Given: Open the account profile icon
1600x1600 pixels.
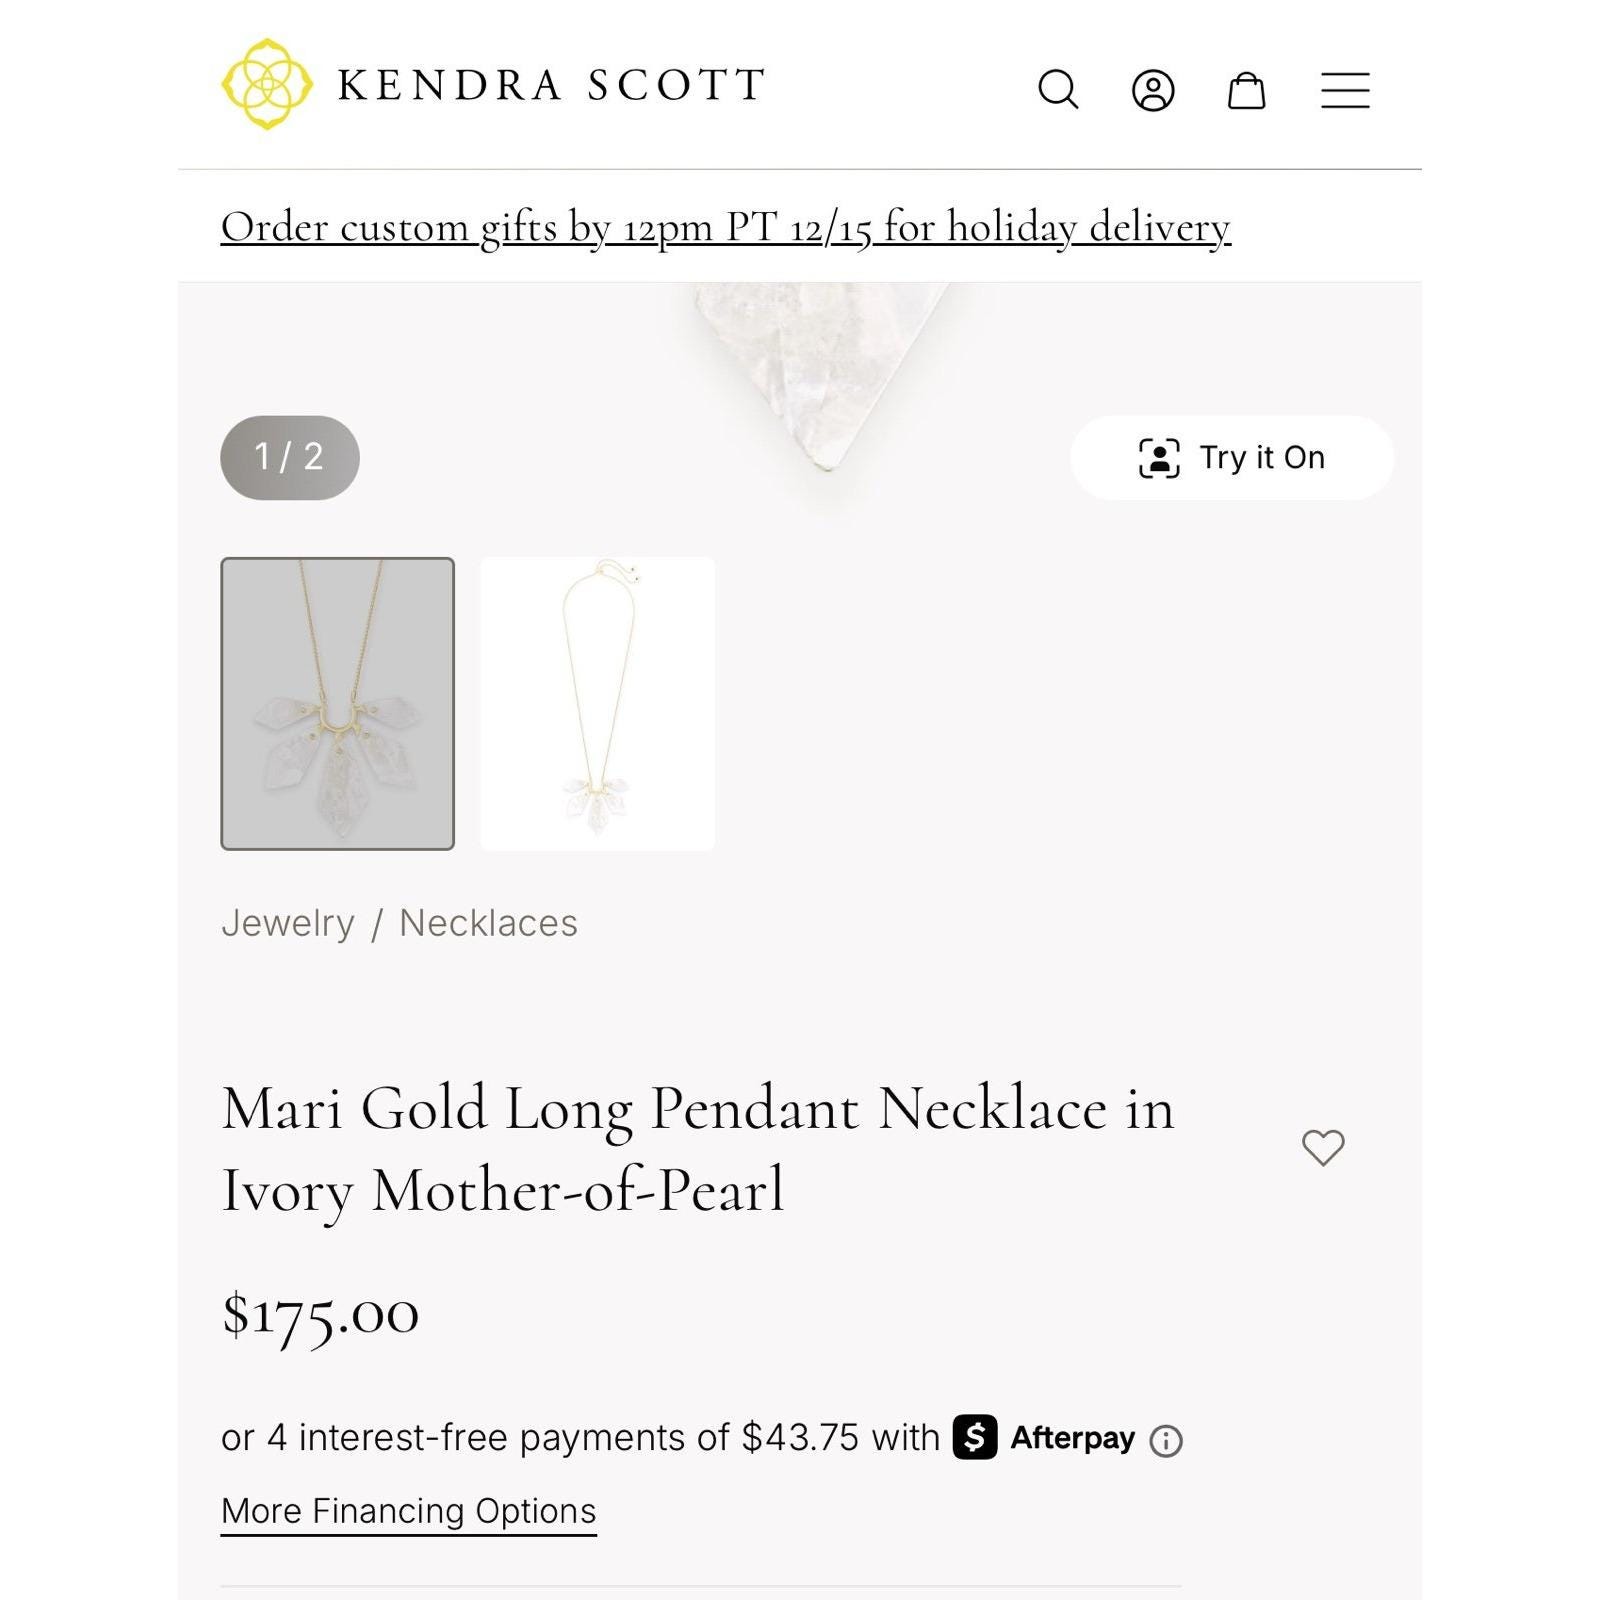Looking at the screenshot, I should (1153, 90).
